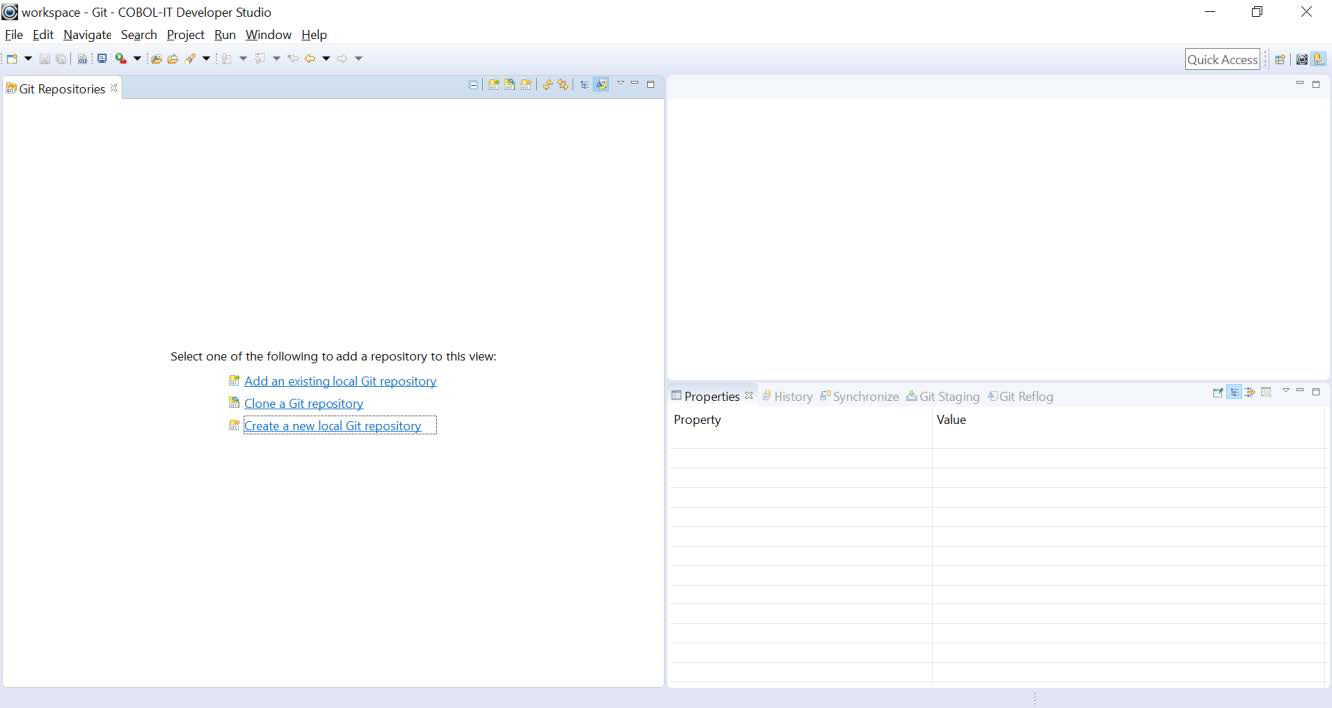Click the Open Perspective icon
The width and height of the screenshot is (1332, 708).
(1280, 59)
